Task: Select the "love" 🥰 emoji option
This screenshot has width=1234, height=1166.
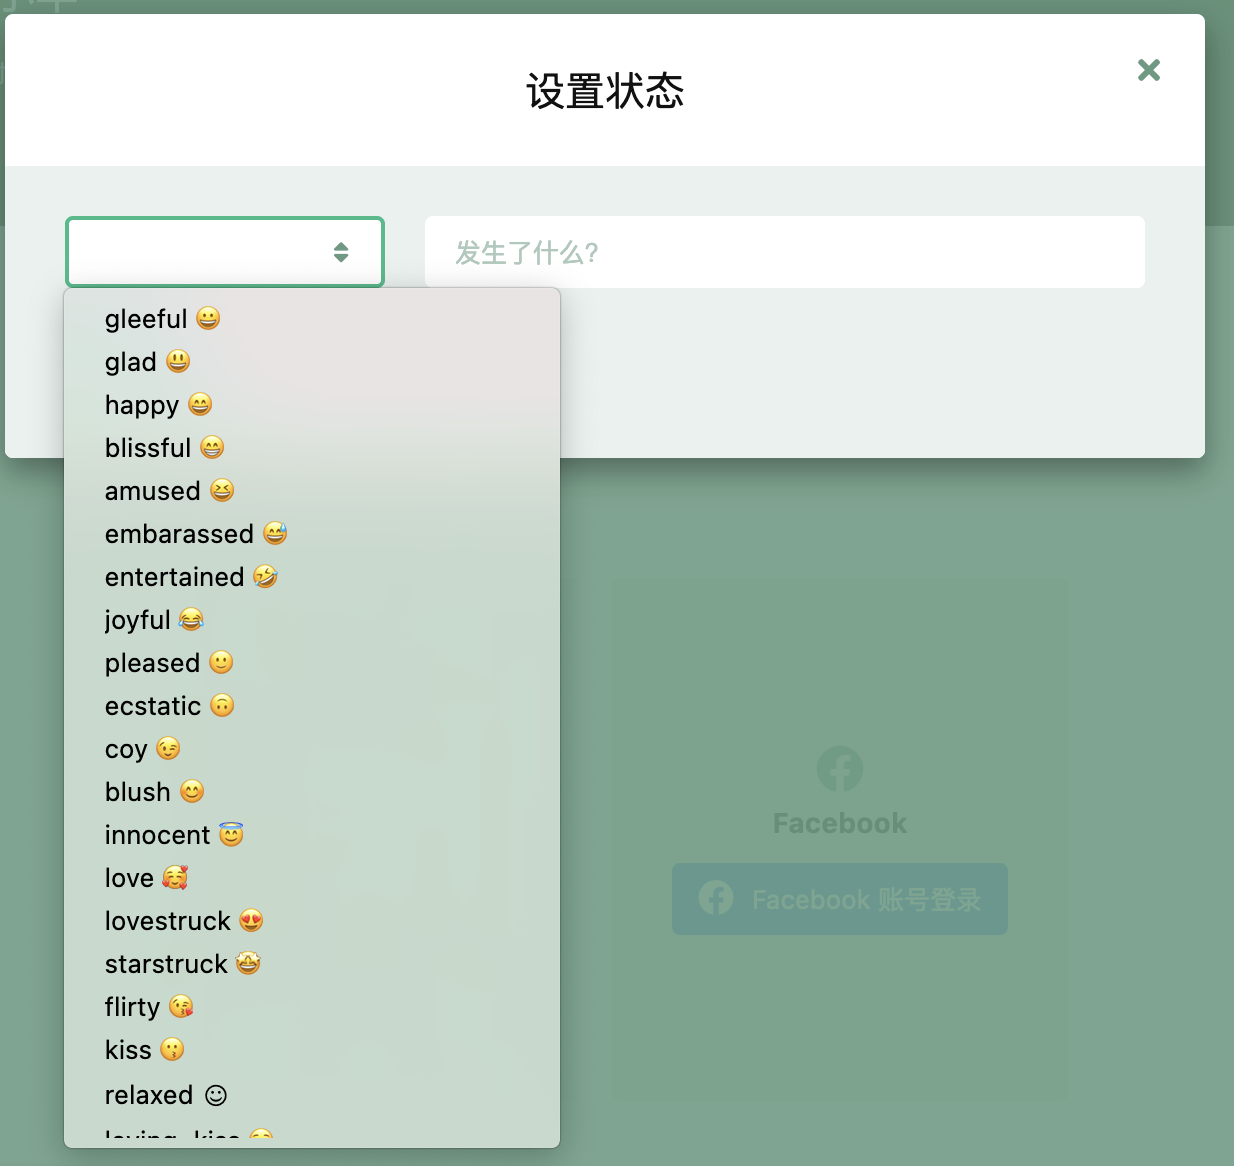Action: tap(146, 877)
